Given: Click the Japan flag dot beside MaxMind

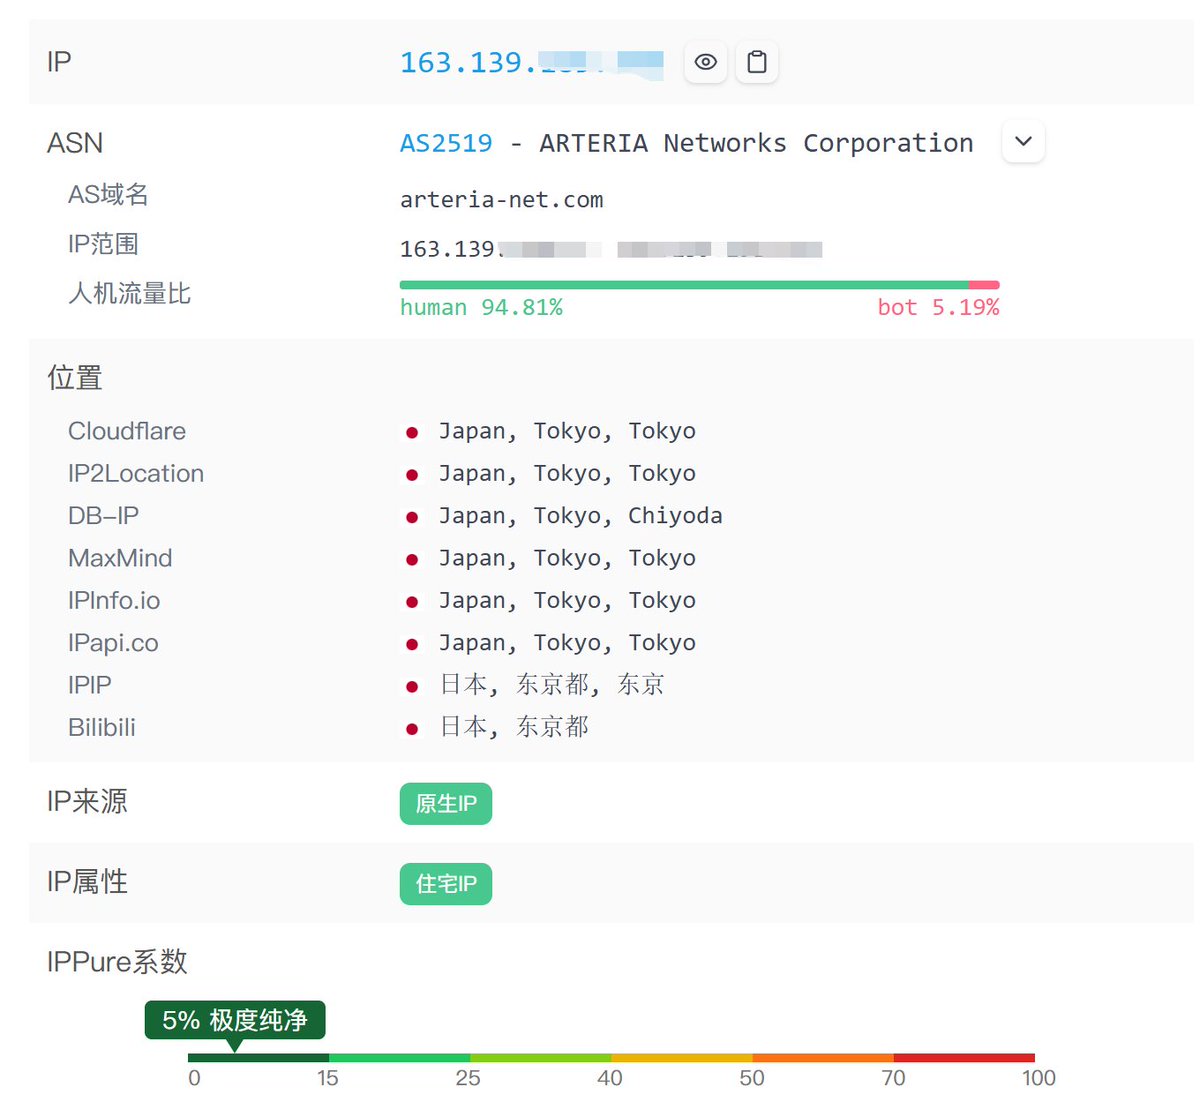Looking at the screenshot, I should (x=411, y=560).
